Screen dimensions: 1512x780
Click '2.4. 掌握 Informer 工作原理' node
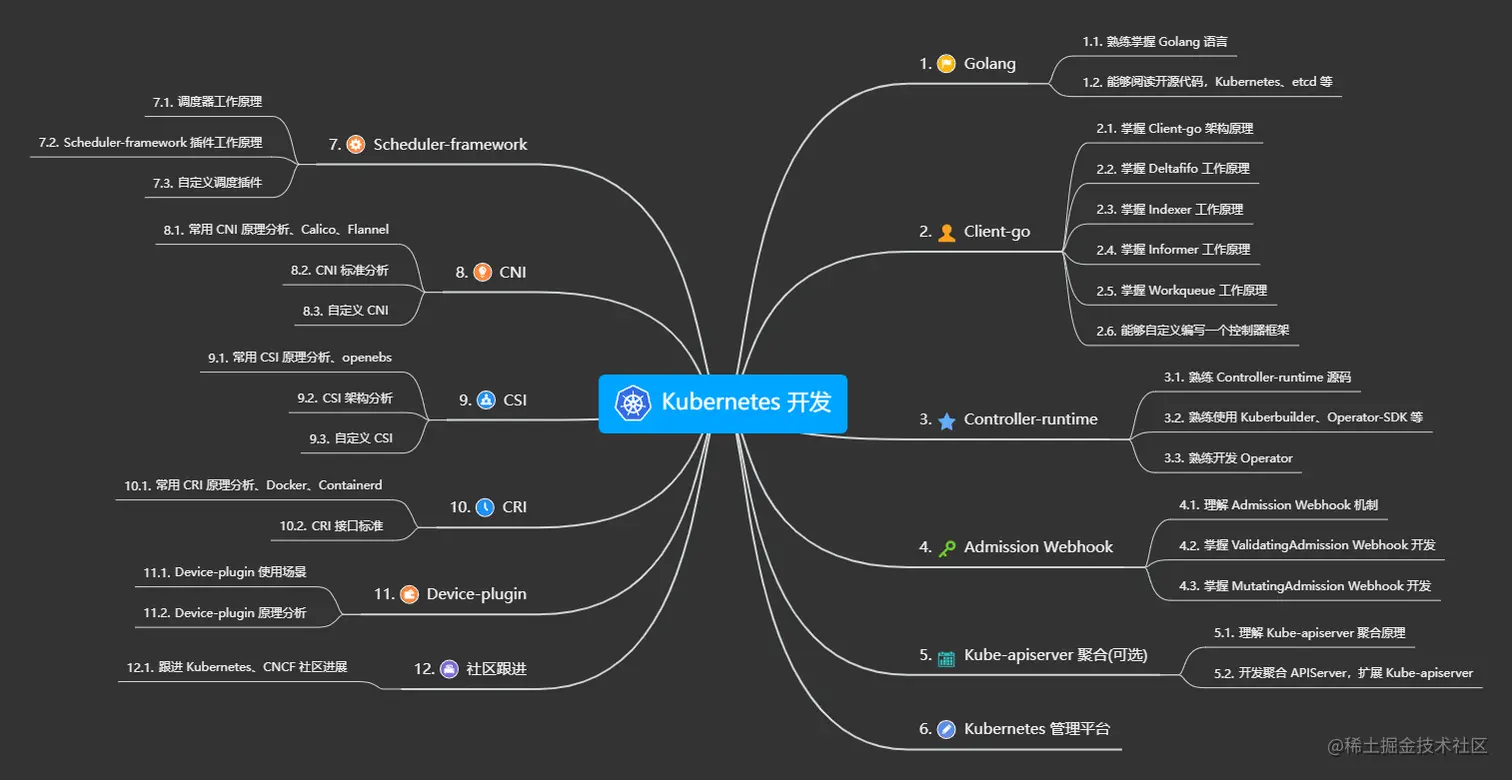point(1173,250)
